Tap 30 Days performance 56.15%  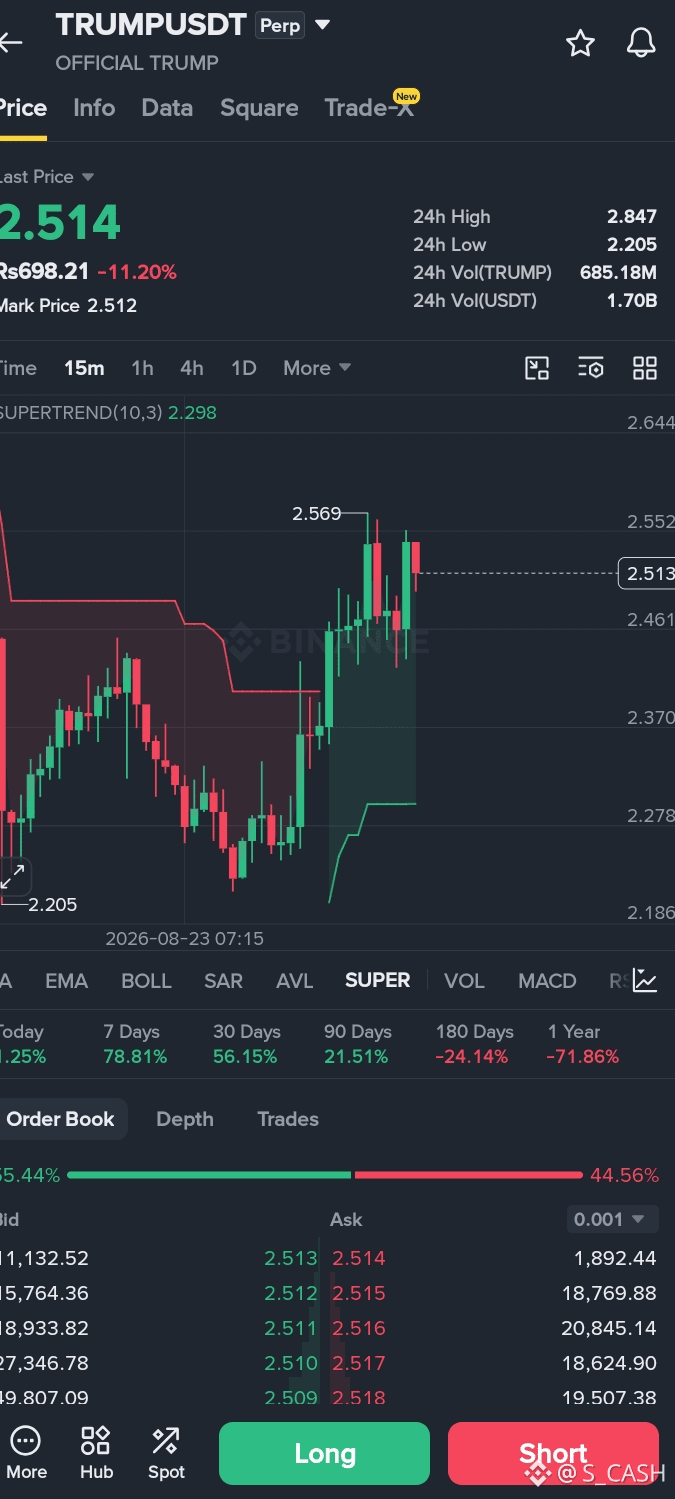click(246, 1044)
